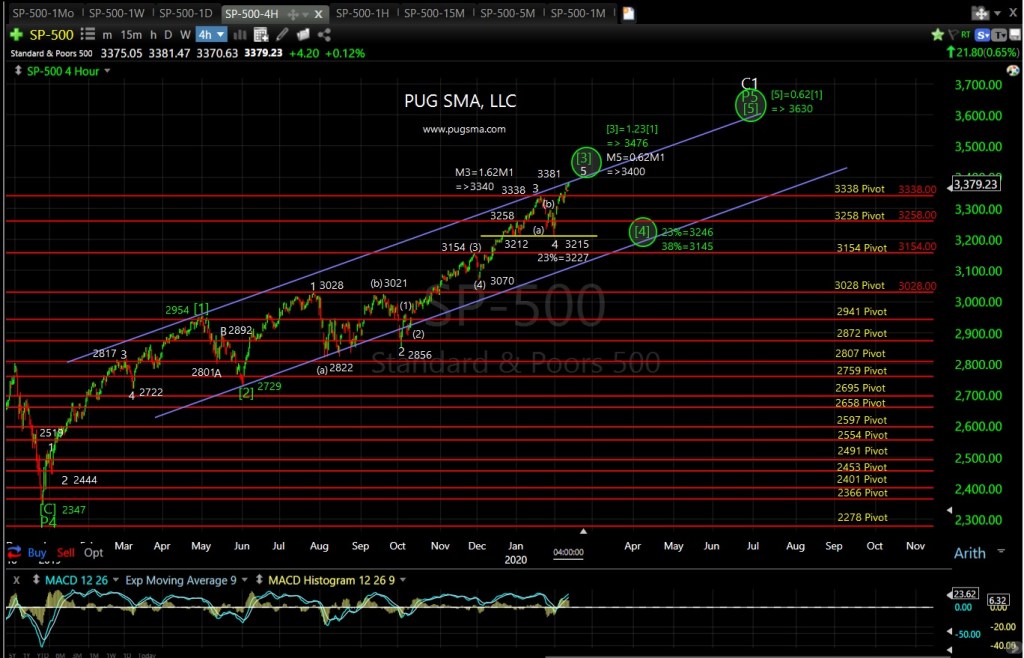Viewport: 1024px width, 658px height.
Task: Click the Sell button
Action: click(65, 552)
